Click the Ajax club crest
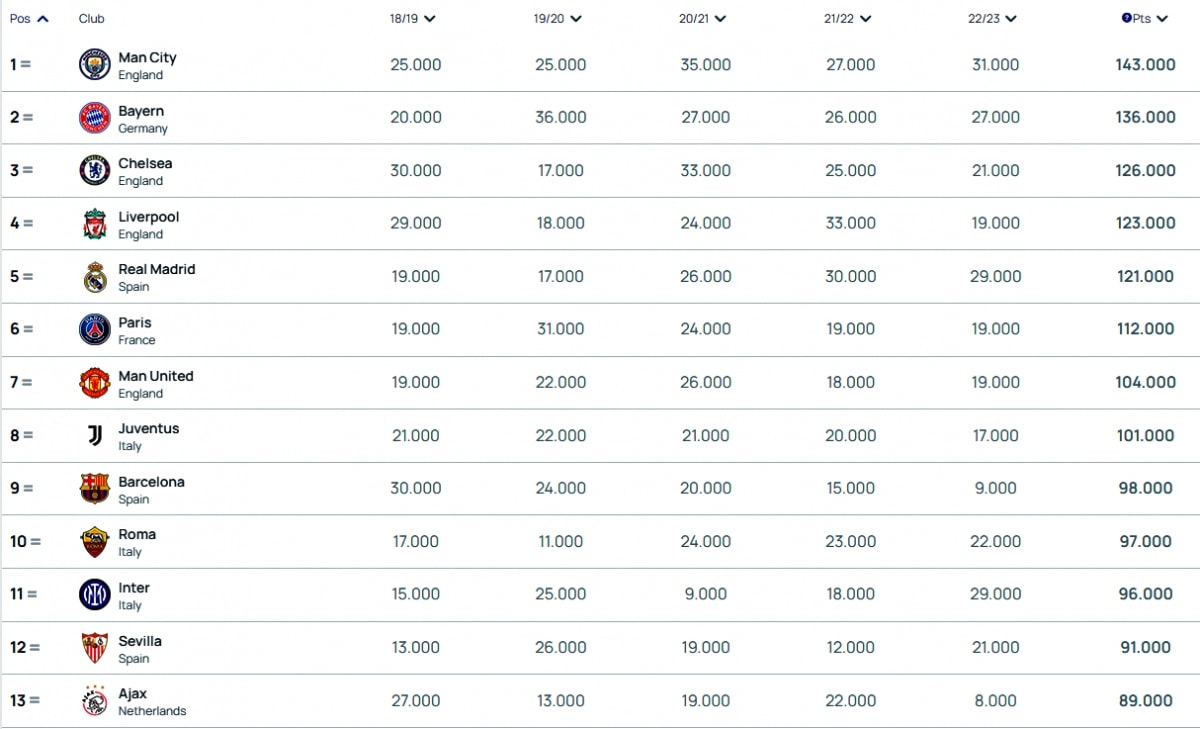Viewport: 1200px width, 729px height. 95,701
